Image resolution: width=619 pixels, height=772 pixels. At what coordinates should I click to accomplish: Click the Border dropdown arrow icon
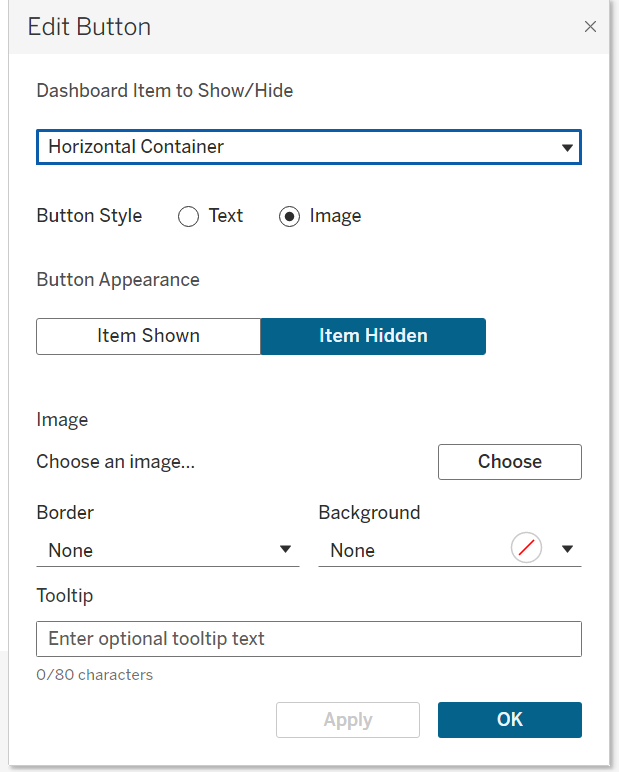pos(285,549)
